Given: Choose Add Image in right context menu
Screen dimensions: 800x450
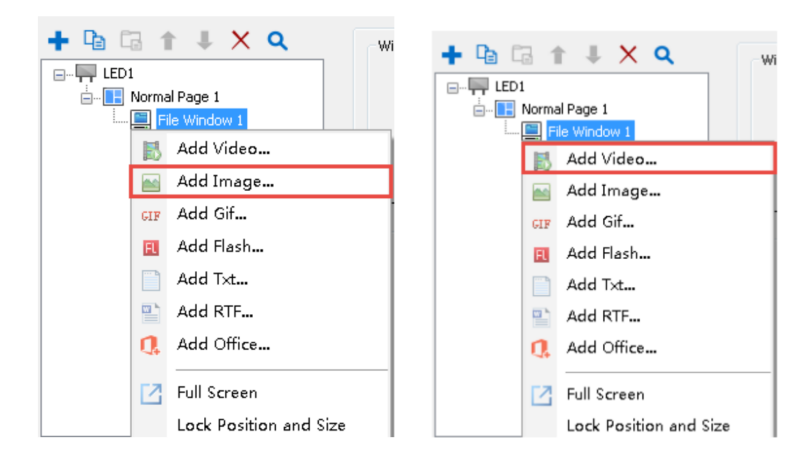Looking at the screenshot, I should tap(648, 191).
